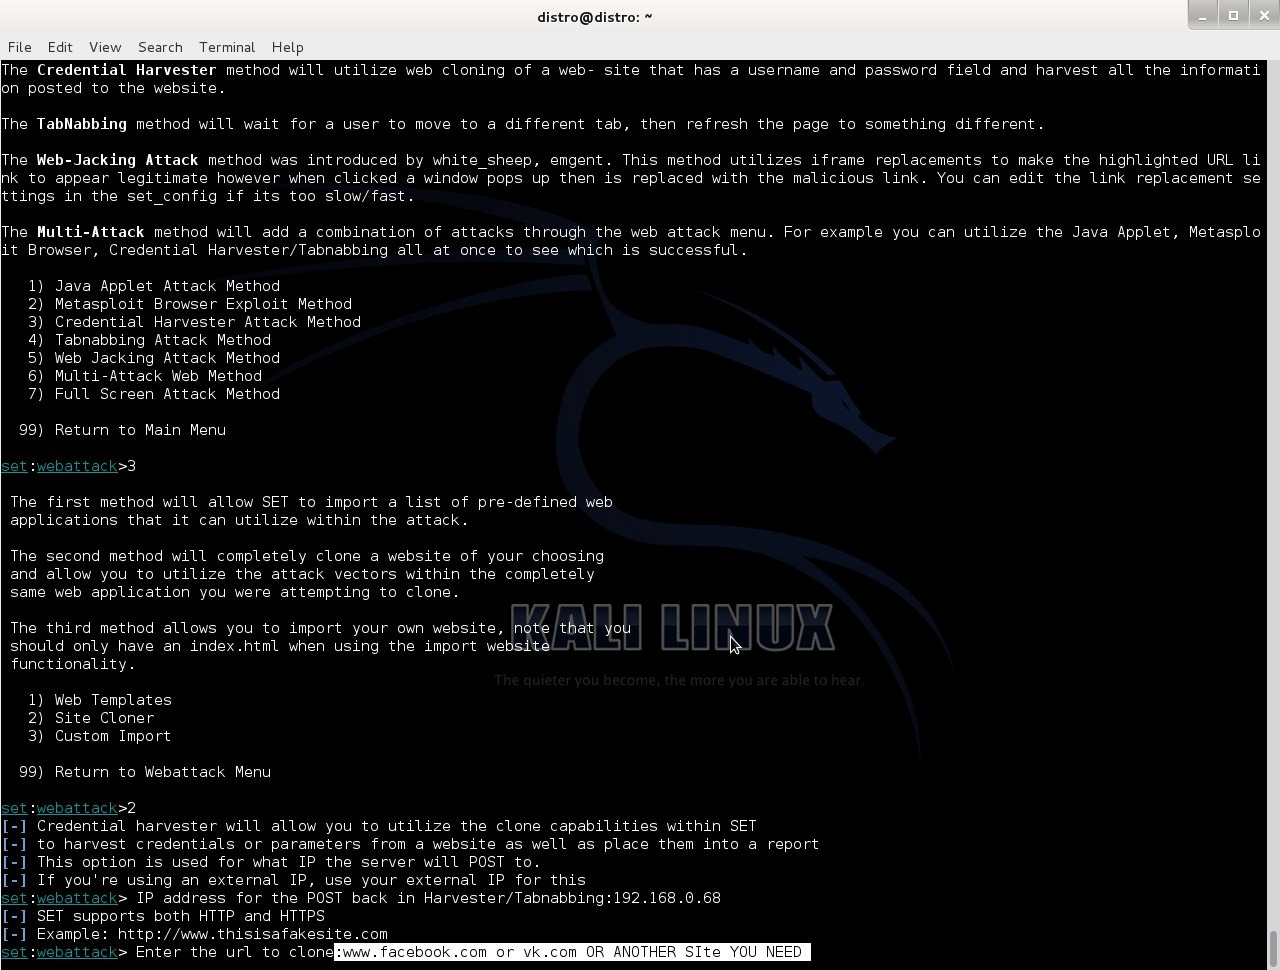Screen dimensions: 1280x970
Task: Click '99) Return to Main Menu' line
Action: (122, 430)
